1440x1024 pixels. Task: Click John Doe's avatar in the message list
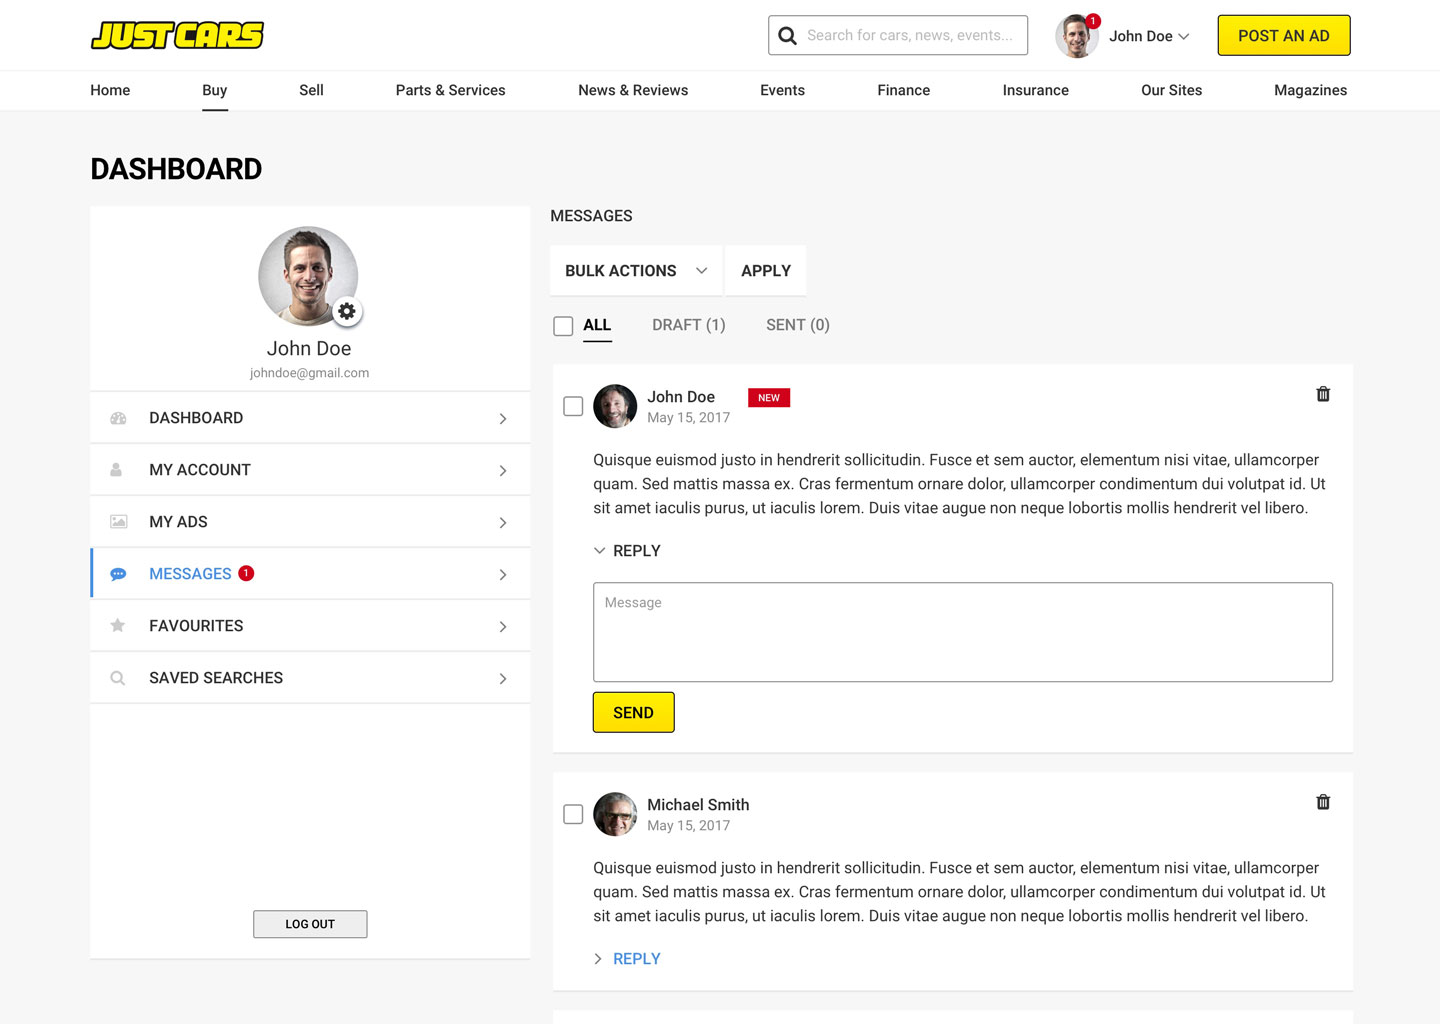click(615, 406)
